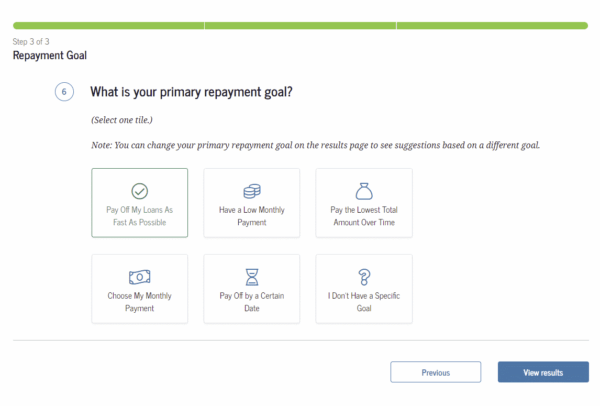The width and height of the screenshot is (600, 406).
Task: Click the hourglass icon
Action: [x=252, y=277]
